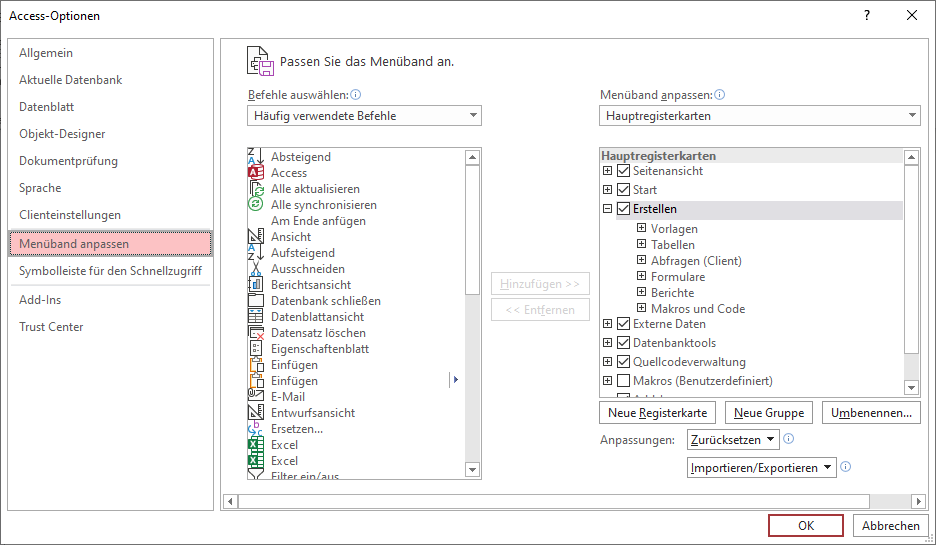Click info icon beside Befehle auswählen

[356, 94]
